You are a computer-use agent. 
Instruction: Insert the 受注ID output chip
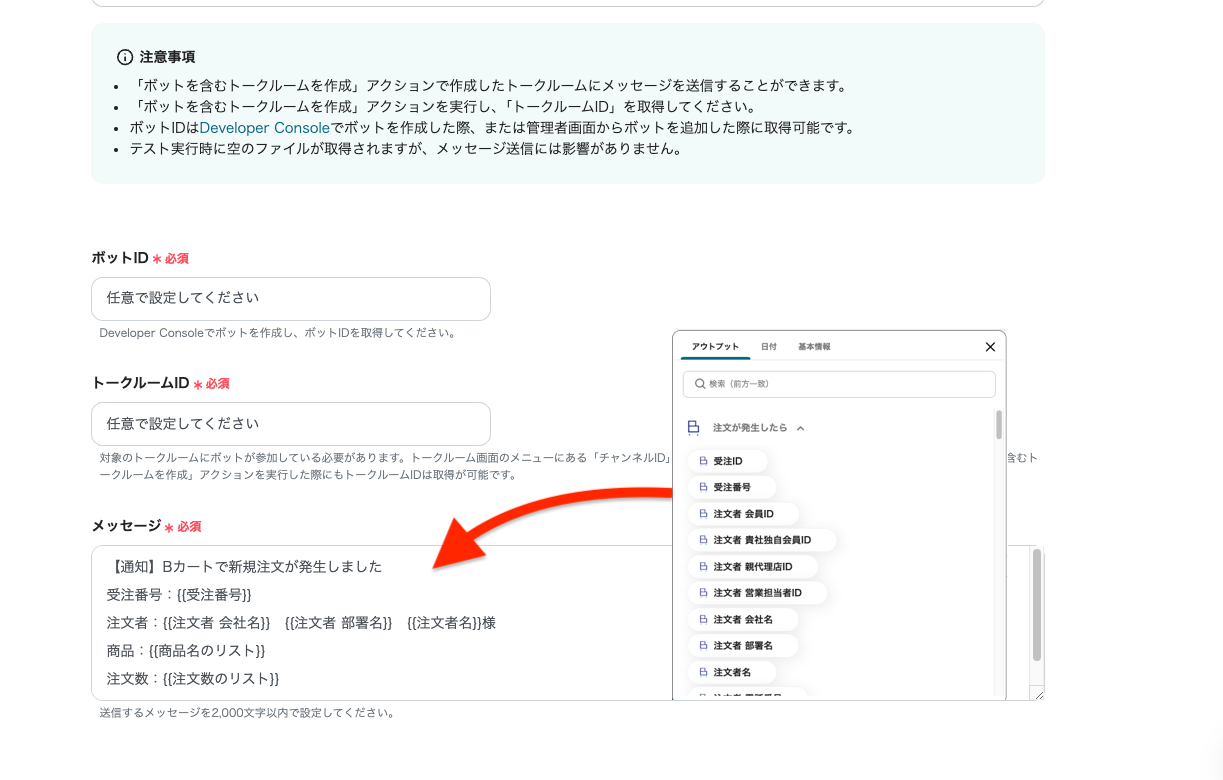(727, 461)
